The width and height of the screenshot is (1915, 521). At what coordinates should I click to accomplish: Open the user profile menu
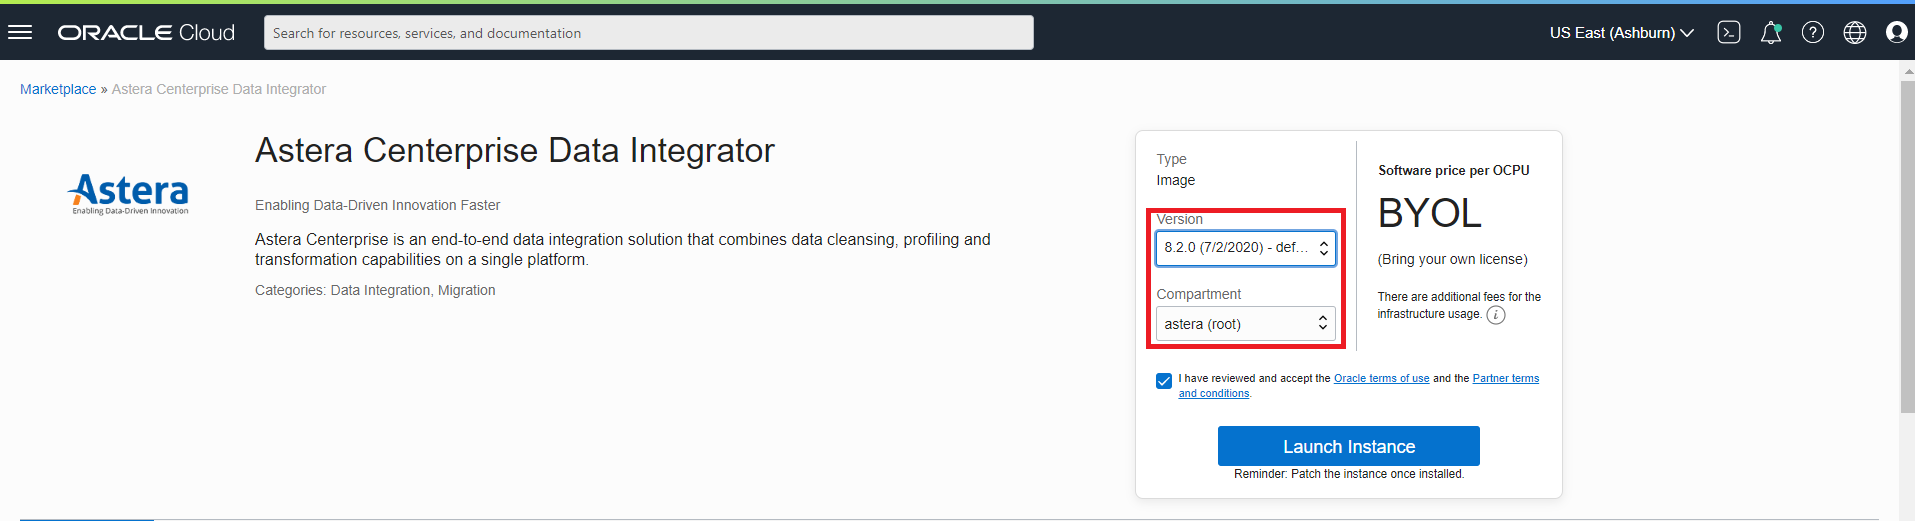[x=1897, y=32]
